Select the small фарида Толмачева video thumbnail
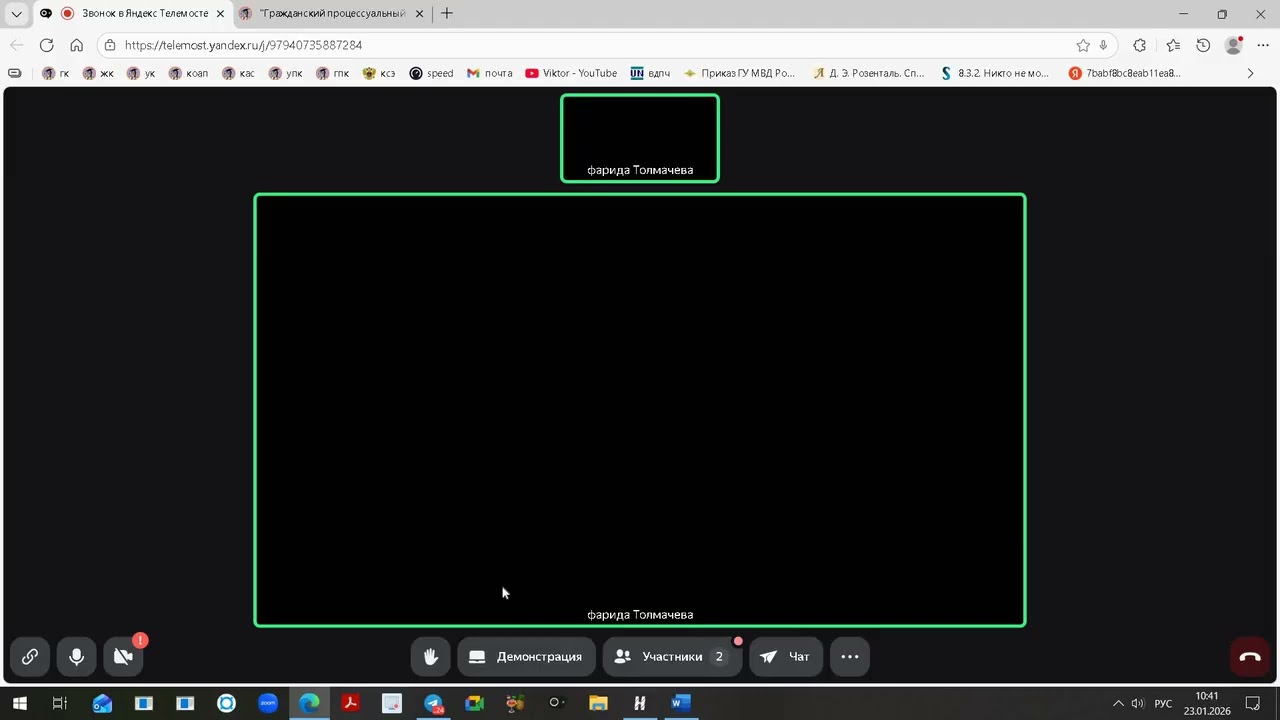This screenshot has height=720, width=1280. [x=640, y=138]
